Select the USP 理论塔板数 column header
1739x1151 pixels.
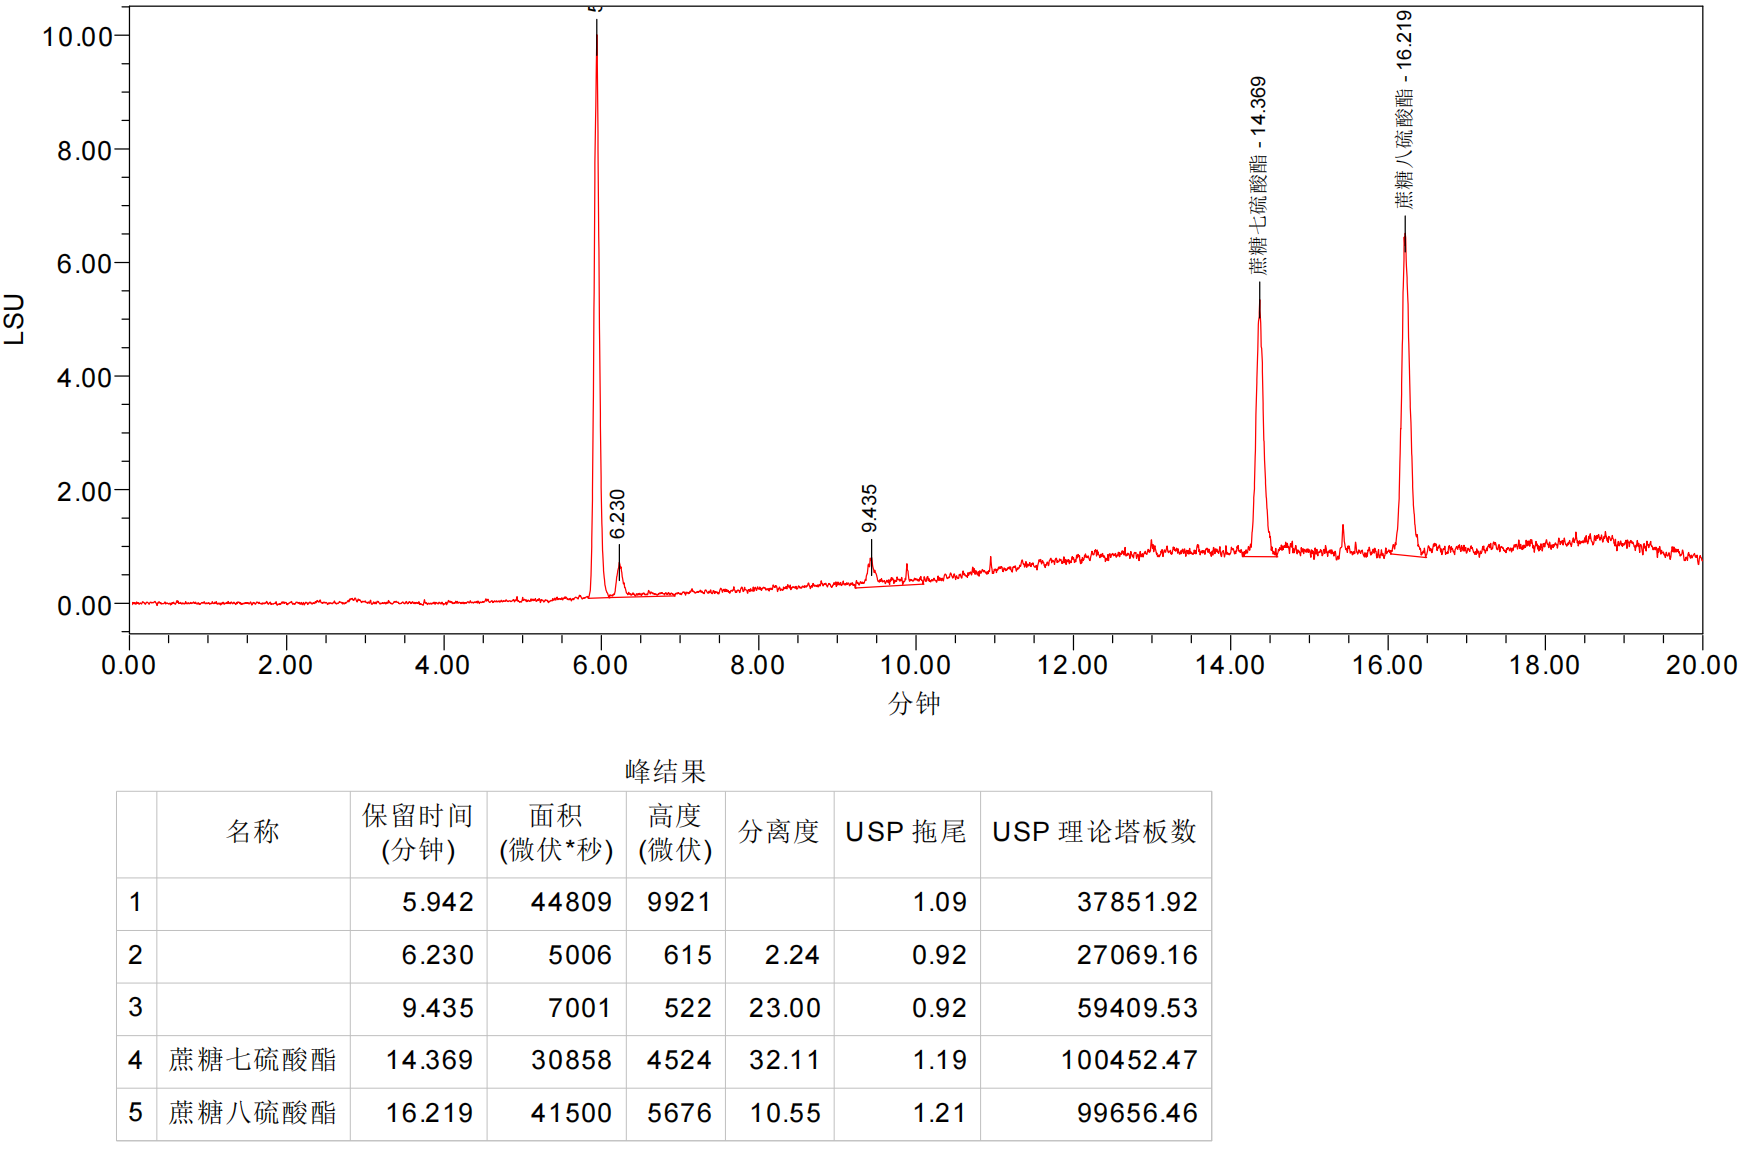pos(1094,832)
